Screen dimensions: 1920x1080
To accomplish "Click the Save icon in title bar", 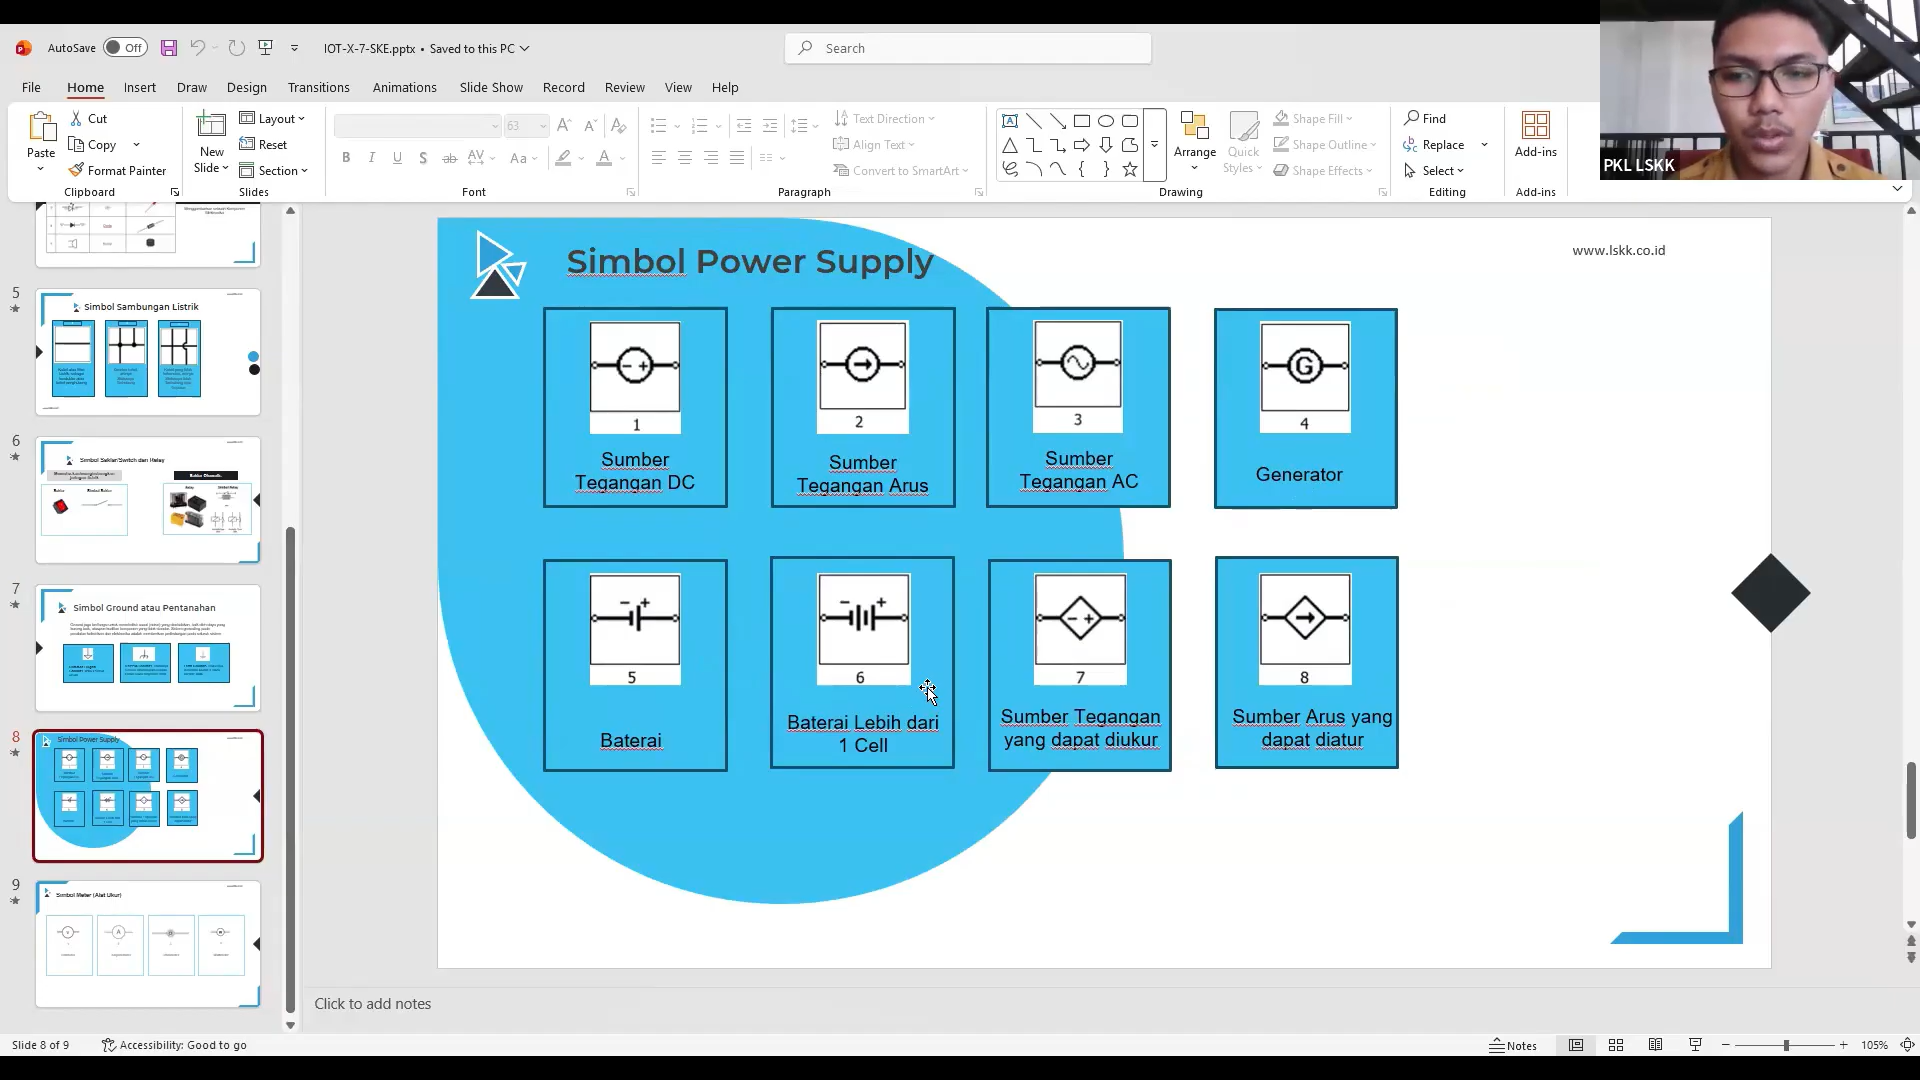I will tap(169, 48).
